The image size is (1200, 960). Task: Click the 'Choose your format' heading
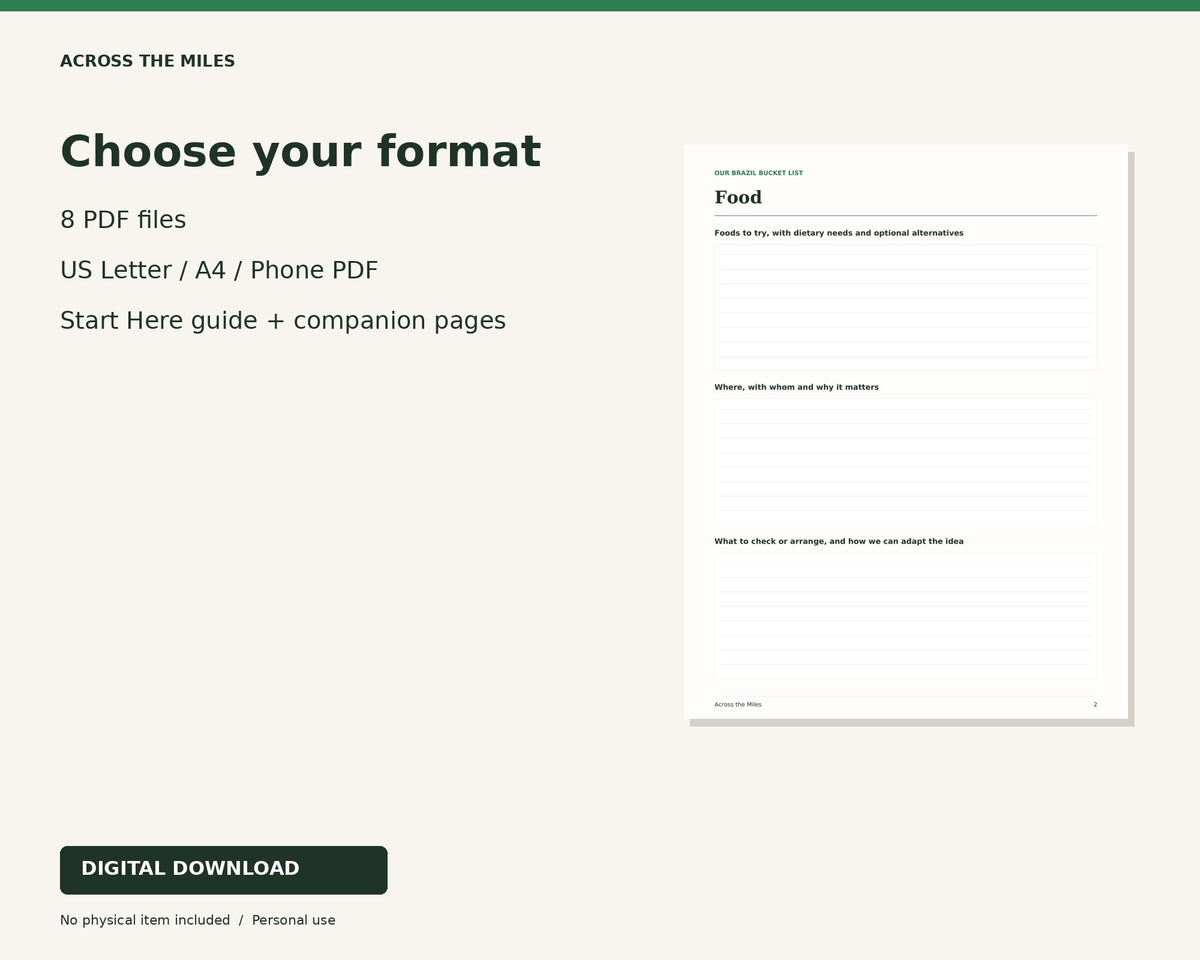click(x=300, y=152)
